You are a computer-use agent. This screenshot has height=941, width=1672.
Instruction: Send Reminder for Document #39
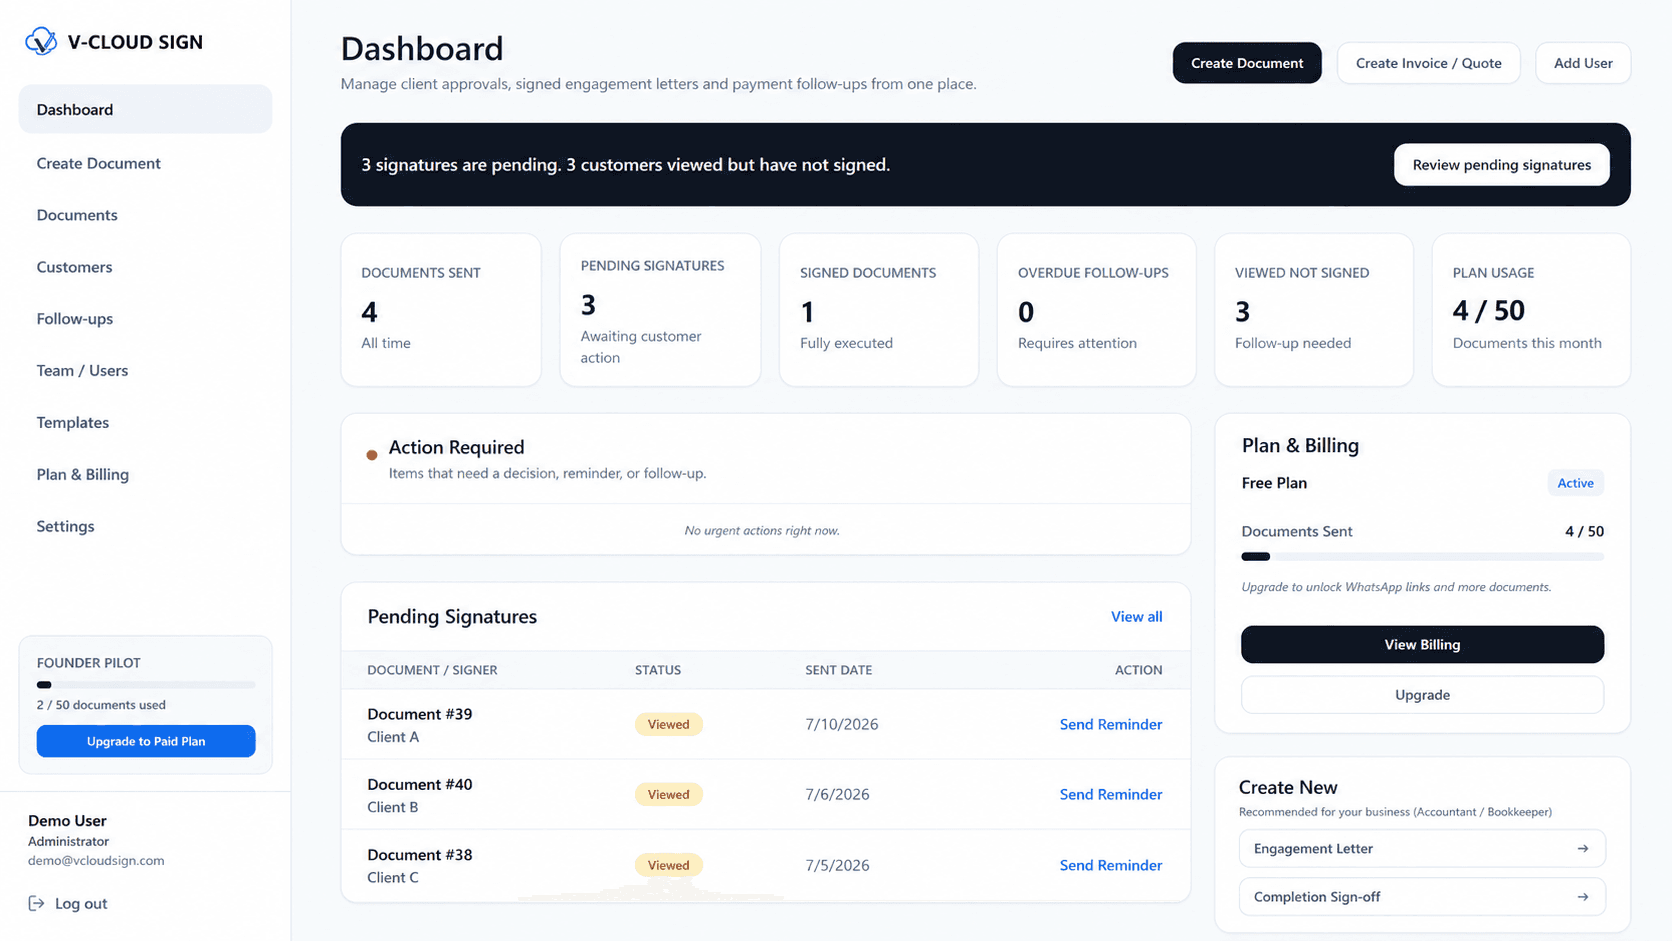point(1110,724)
